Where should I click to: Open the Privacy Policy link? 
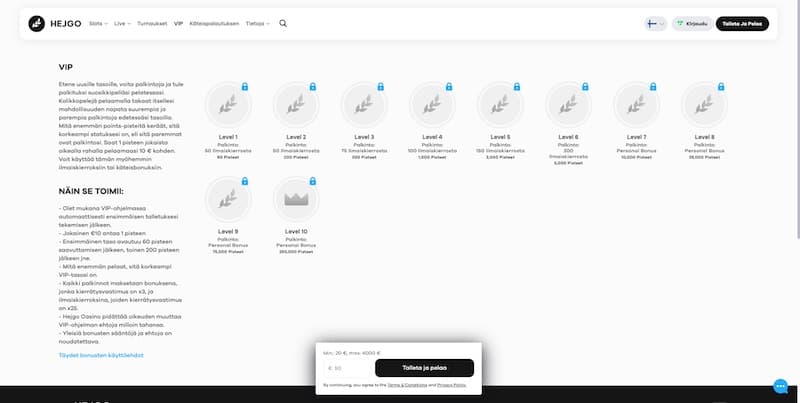point(452,385)
